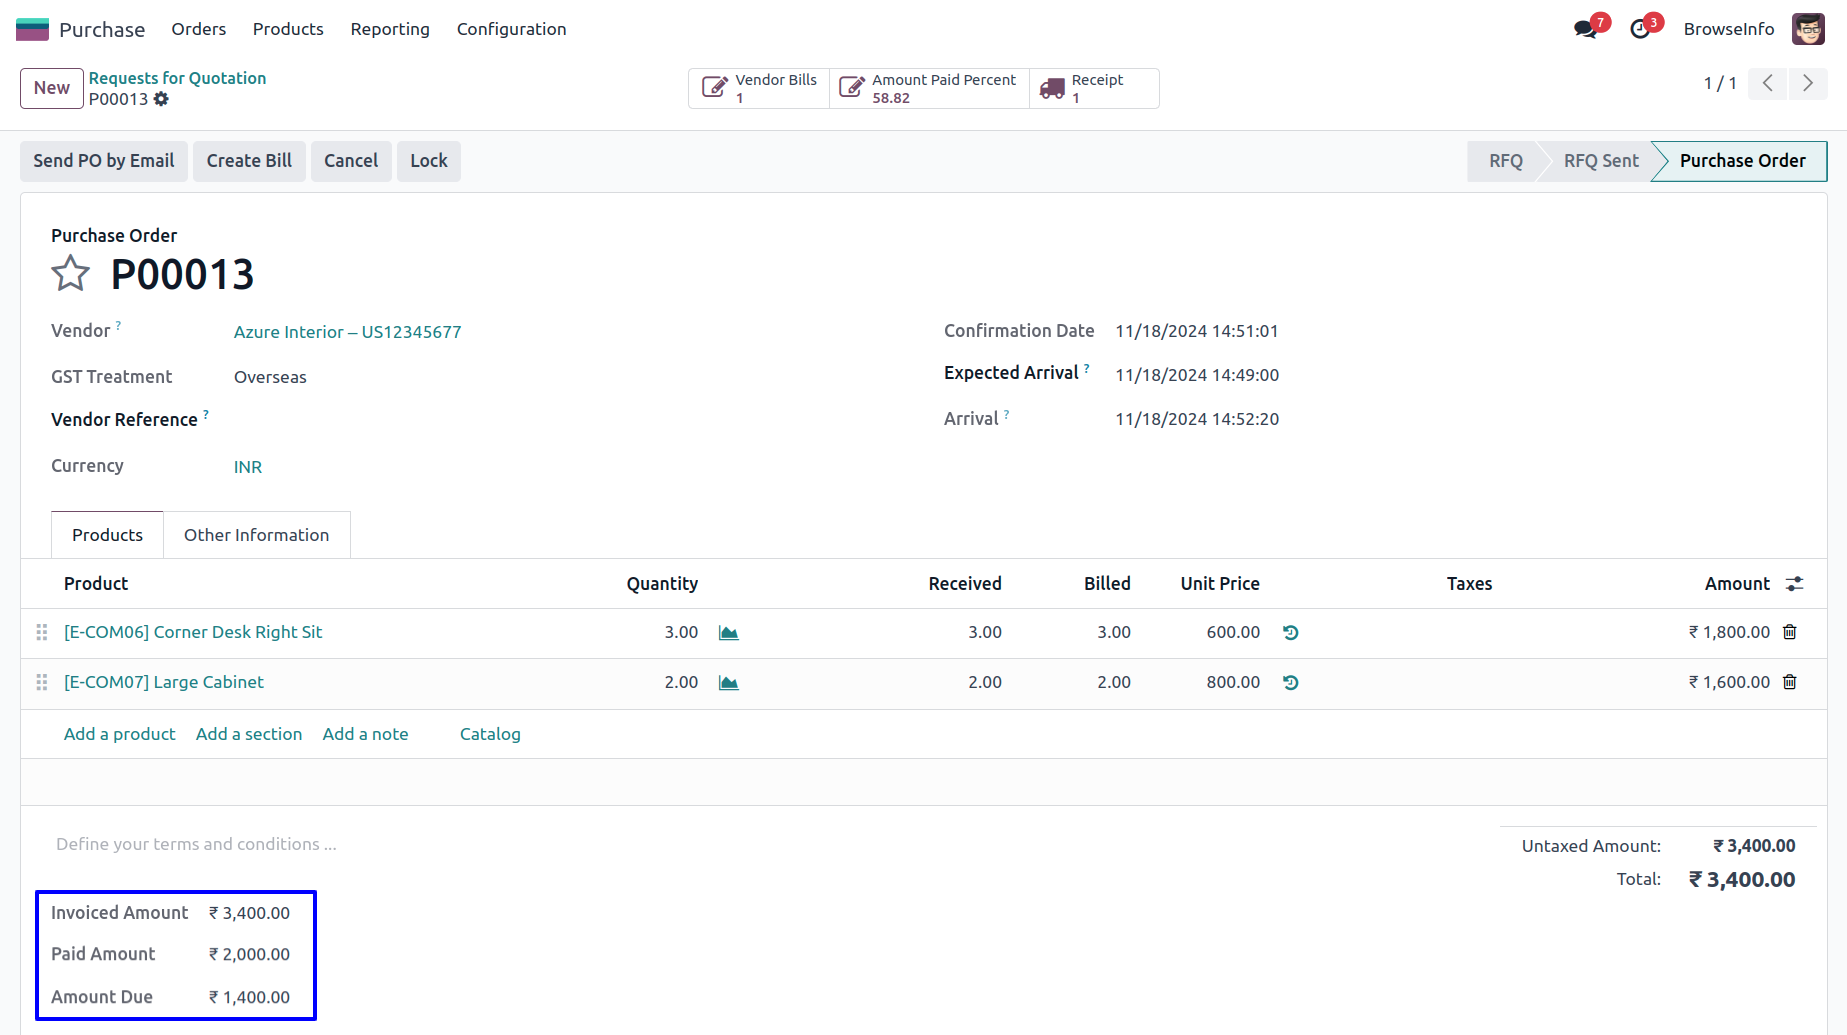Reset unit price for Corner Desk line
The width and height of the screenshot is (1847, 1035).
pos(1291,632)
